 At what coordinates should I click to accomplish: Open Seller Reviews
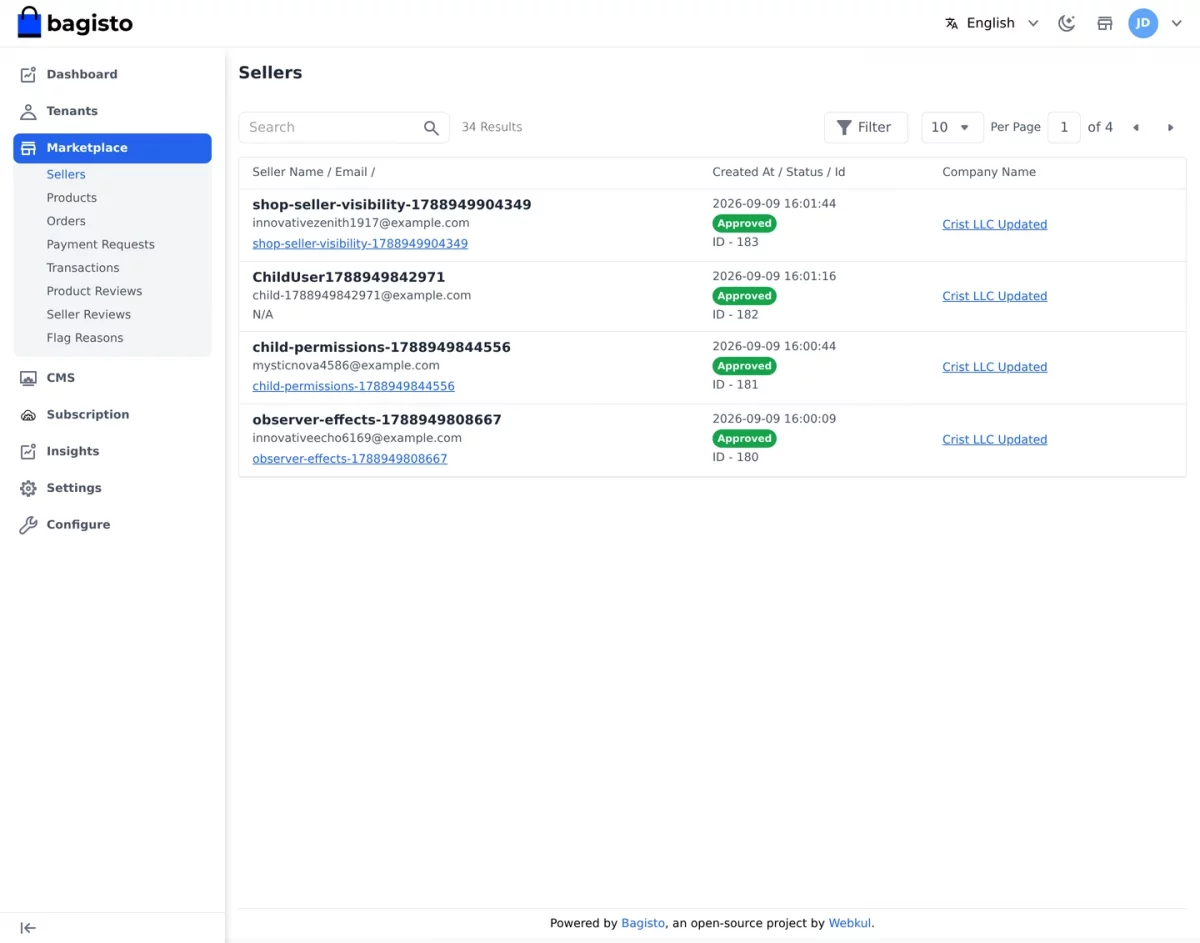pos(89,314)
